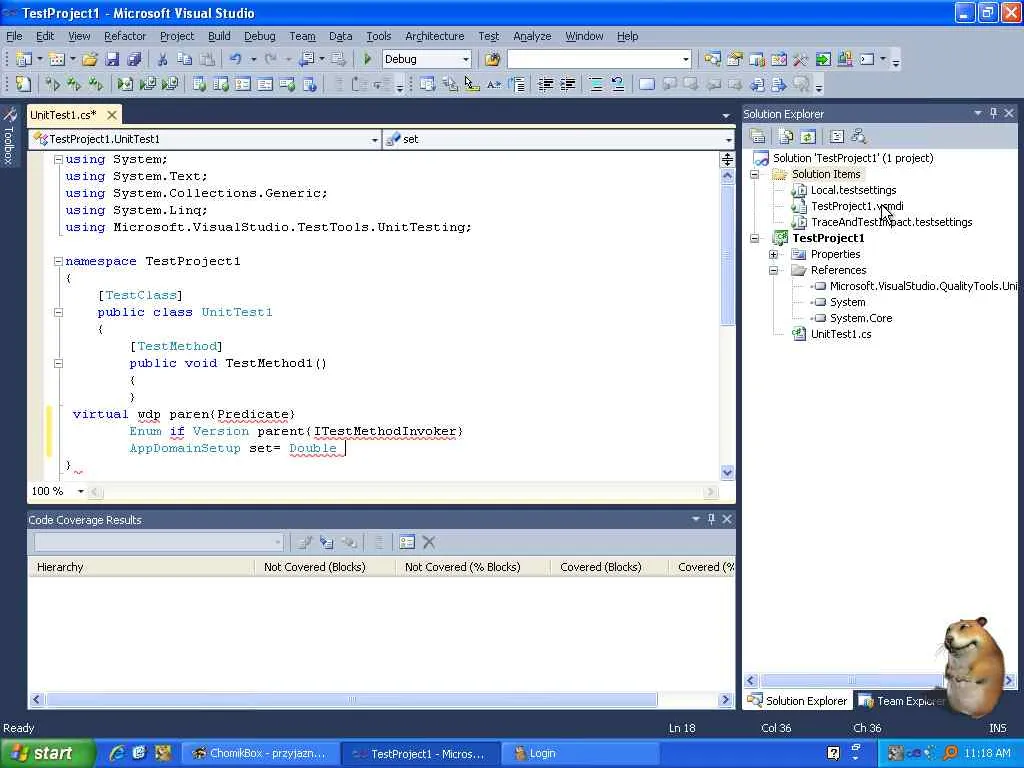The width and height of the screenshot is (1024, 768).
Task: Click the Covered (Blocks) column header
Action: [609, 567]
